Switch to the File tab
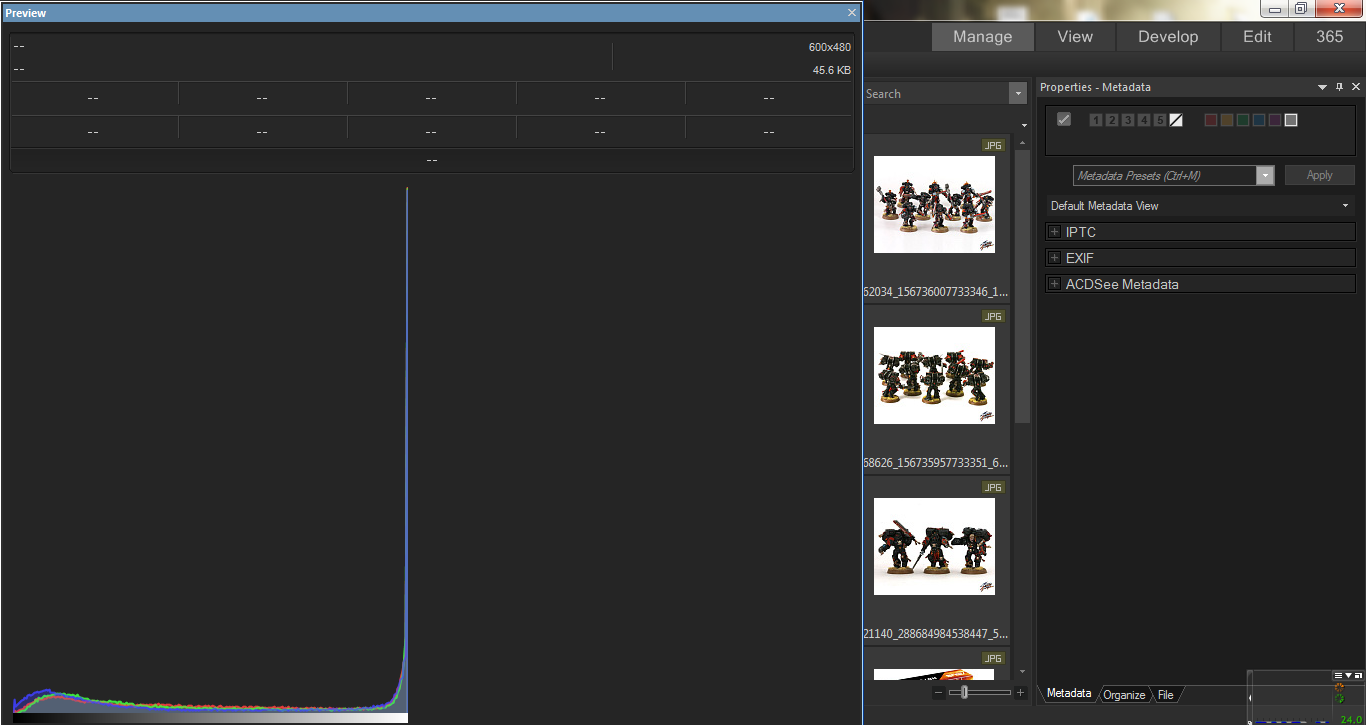 click(x=1166, y=695)
